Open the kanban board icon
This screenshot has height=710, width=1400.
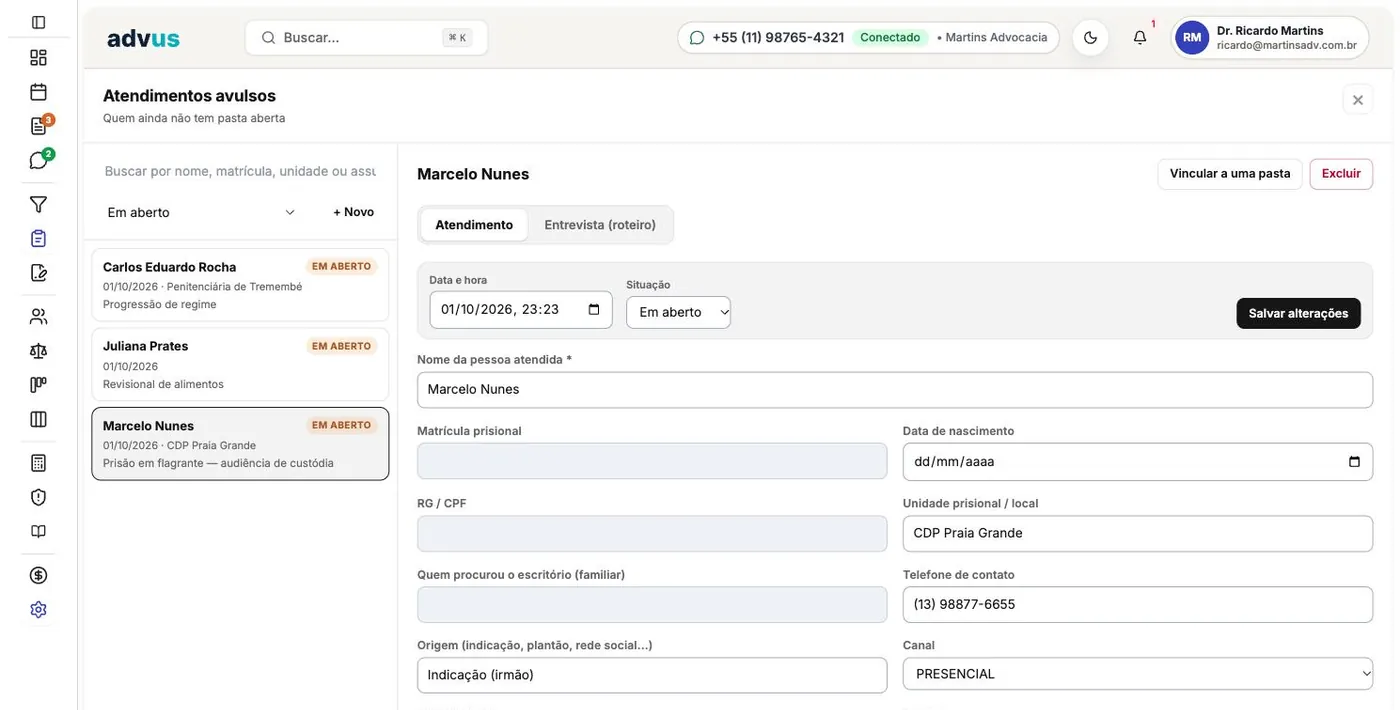38,385
